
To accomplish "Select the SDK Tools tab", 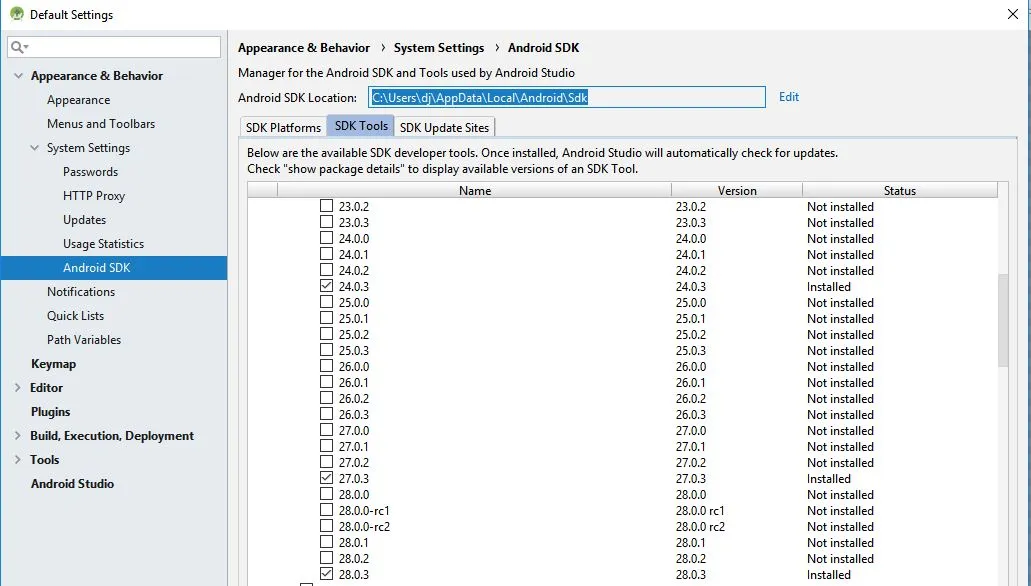I will (361, 126).
